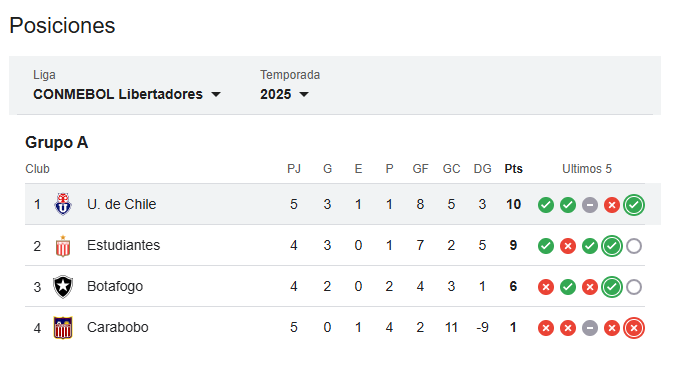
Task: Click the Botafogo star shield crest
Action: (x=63, y=287)
